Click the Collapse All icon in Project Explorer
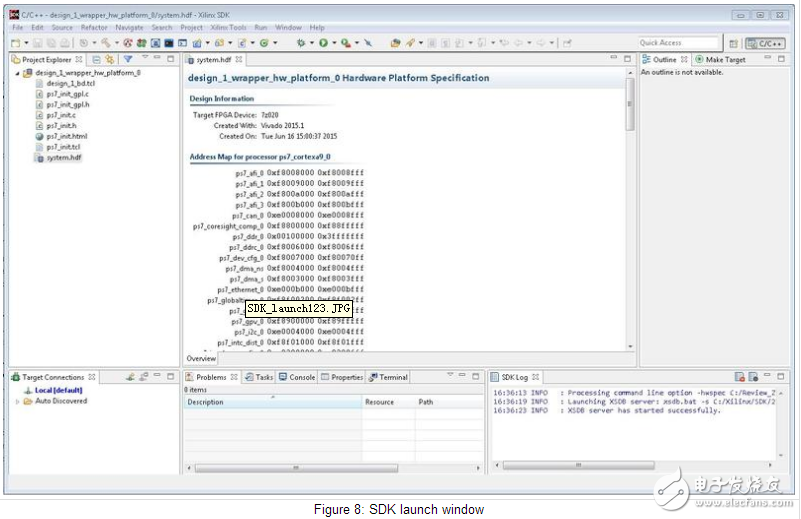Viewport: 801px width, 519px height. [x=98, y=60]
